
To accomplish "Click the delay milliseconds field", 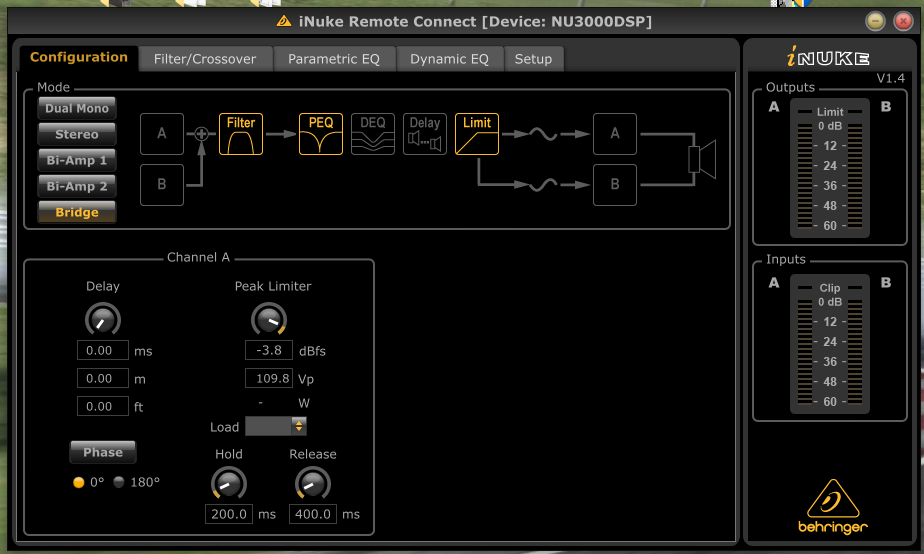I will coord(103,350).
